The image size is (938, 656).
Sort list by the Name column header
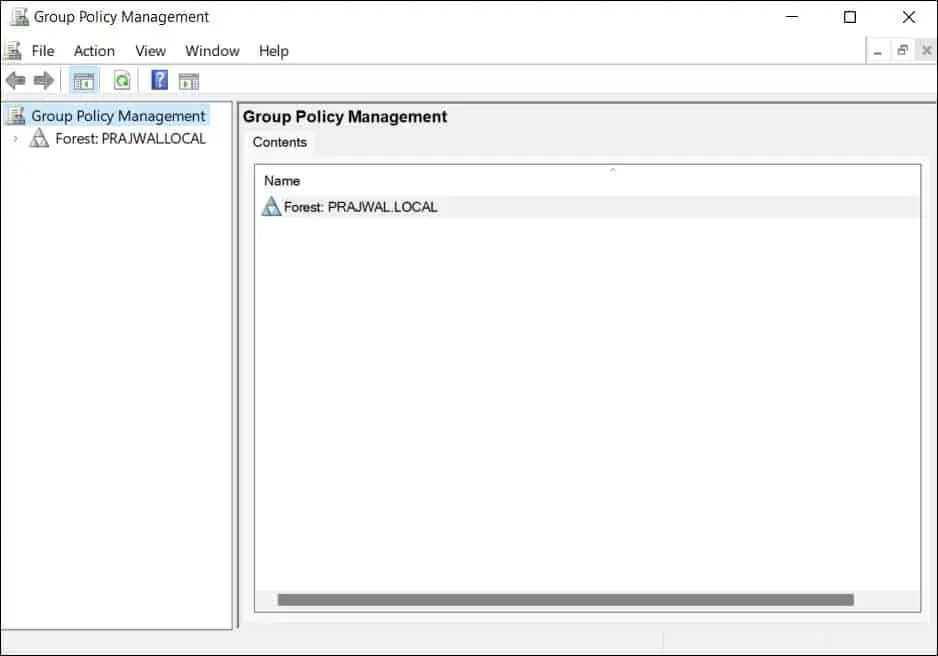[x=282, y=181]
